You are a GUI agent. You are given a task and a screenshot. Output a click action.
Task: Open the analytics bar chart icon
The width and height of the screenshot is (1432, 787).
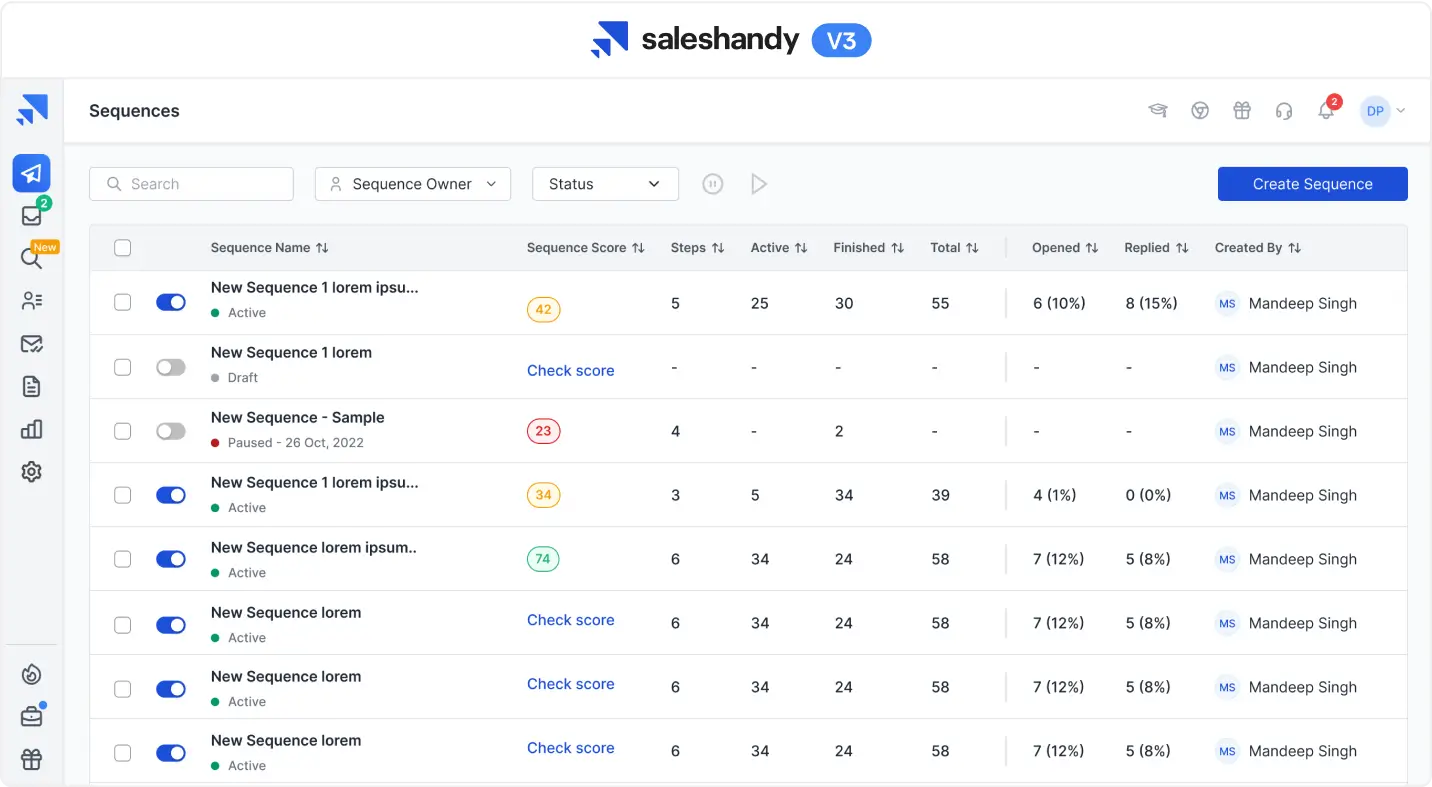[32, 429]
